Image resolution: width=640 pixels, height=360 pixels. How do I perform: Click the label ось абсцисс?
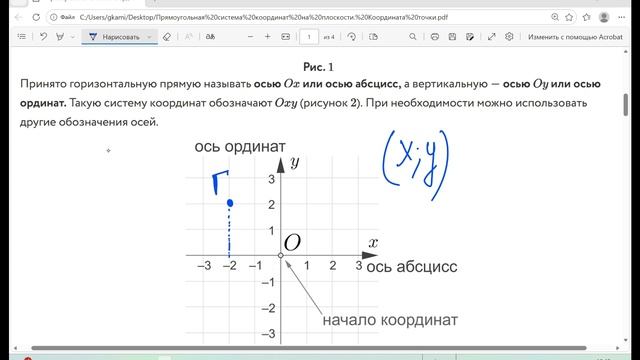[x=412, y=267]
